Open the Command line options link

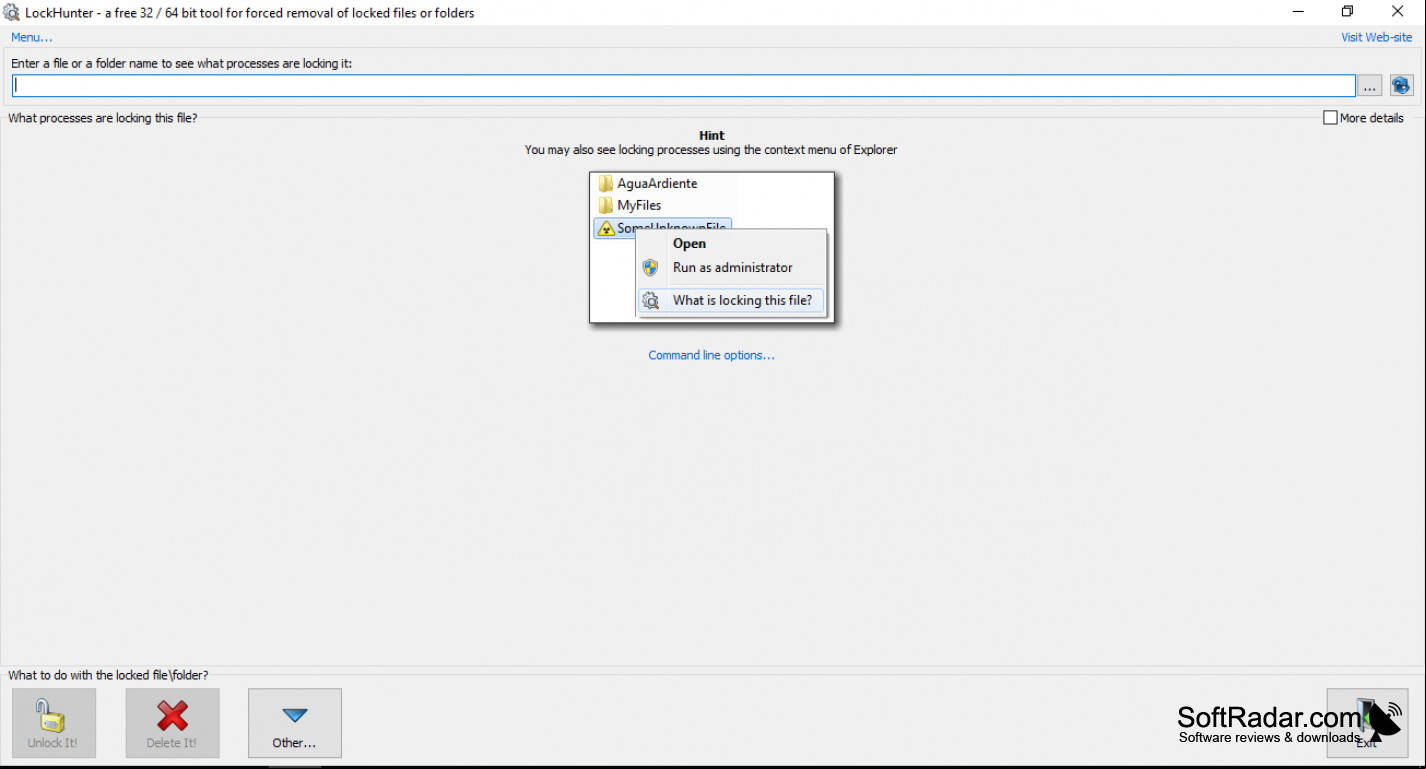(711, 355)
